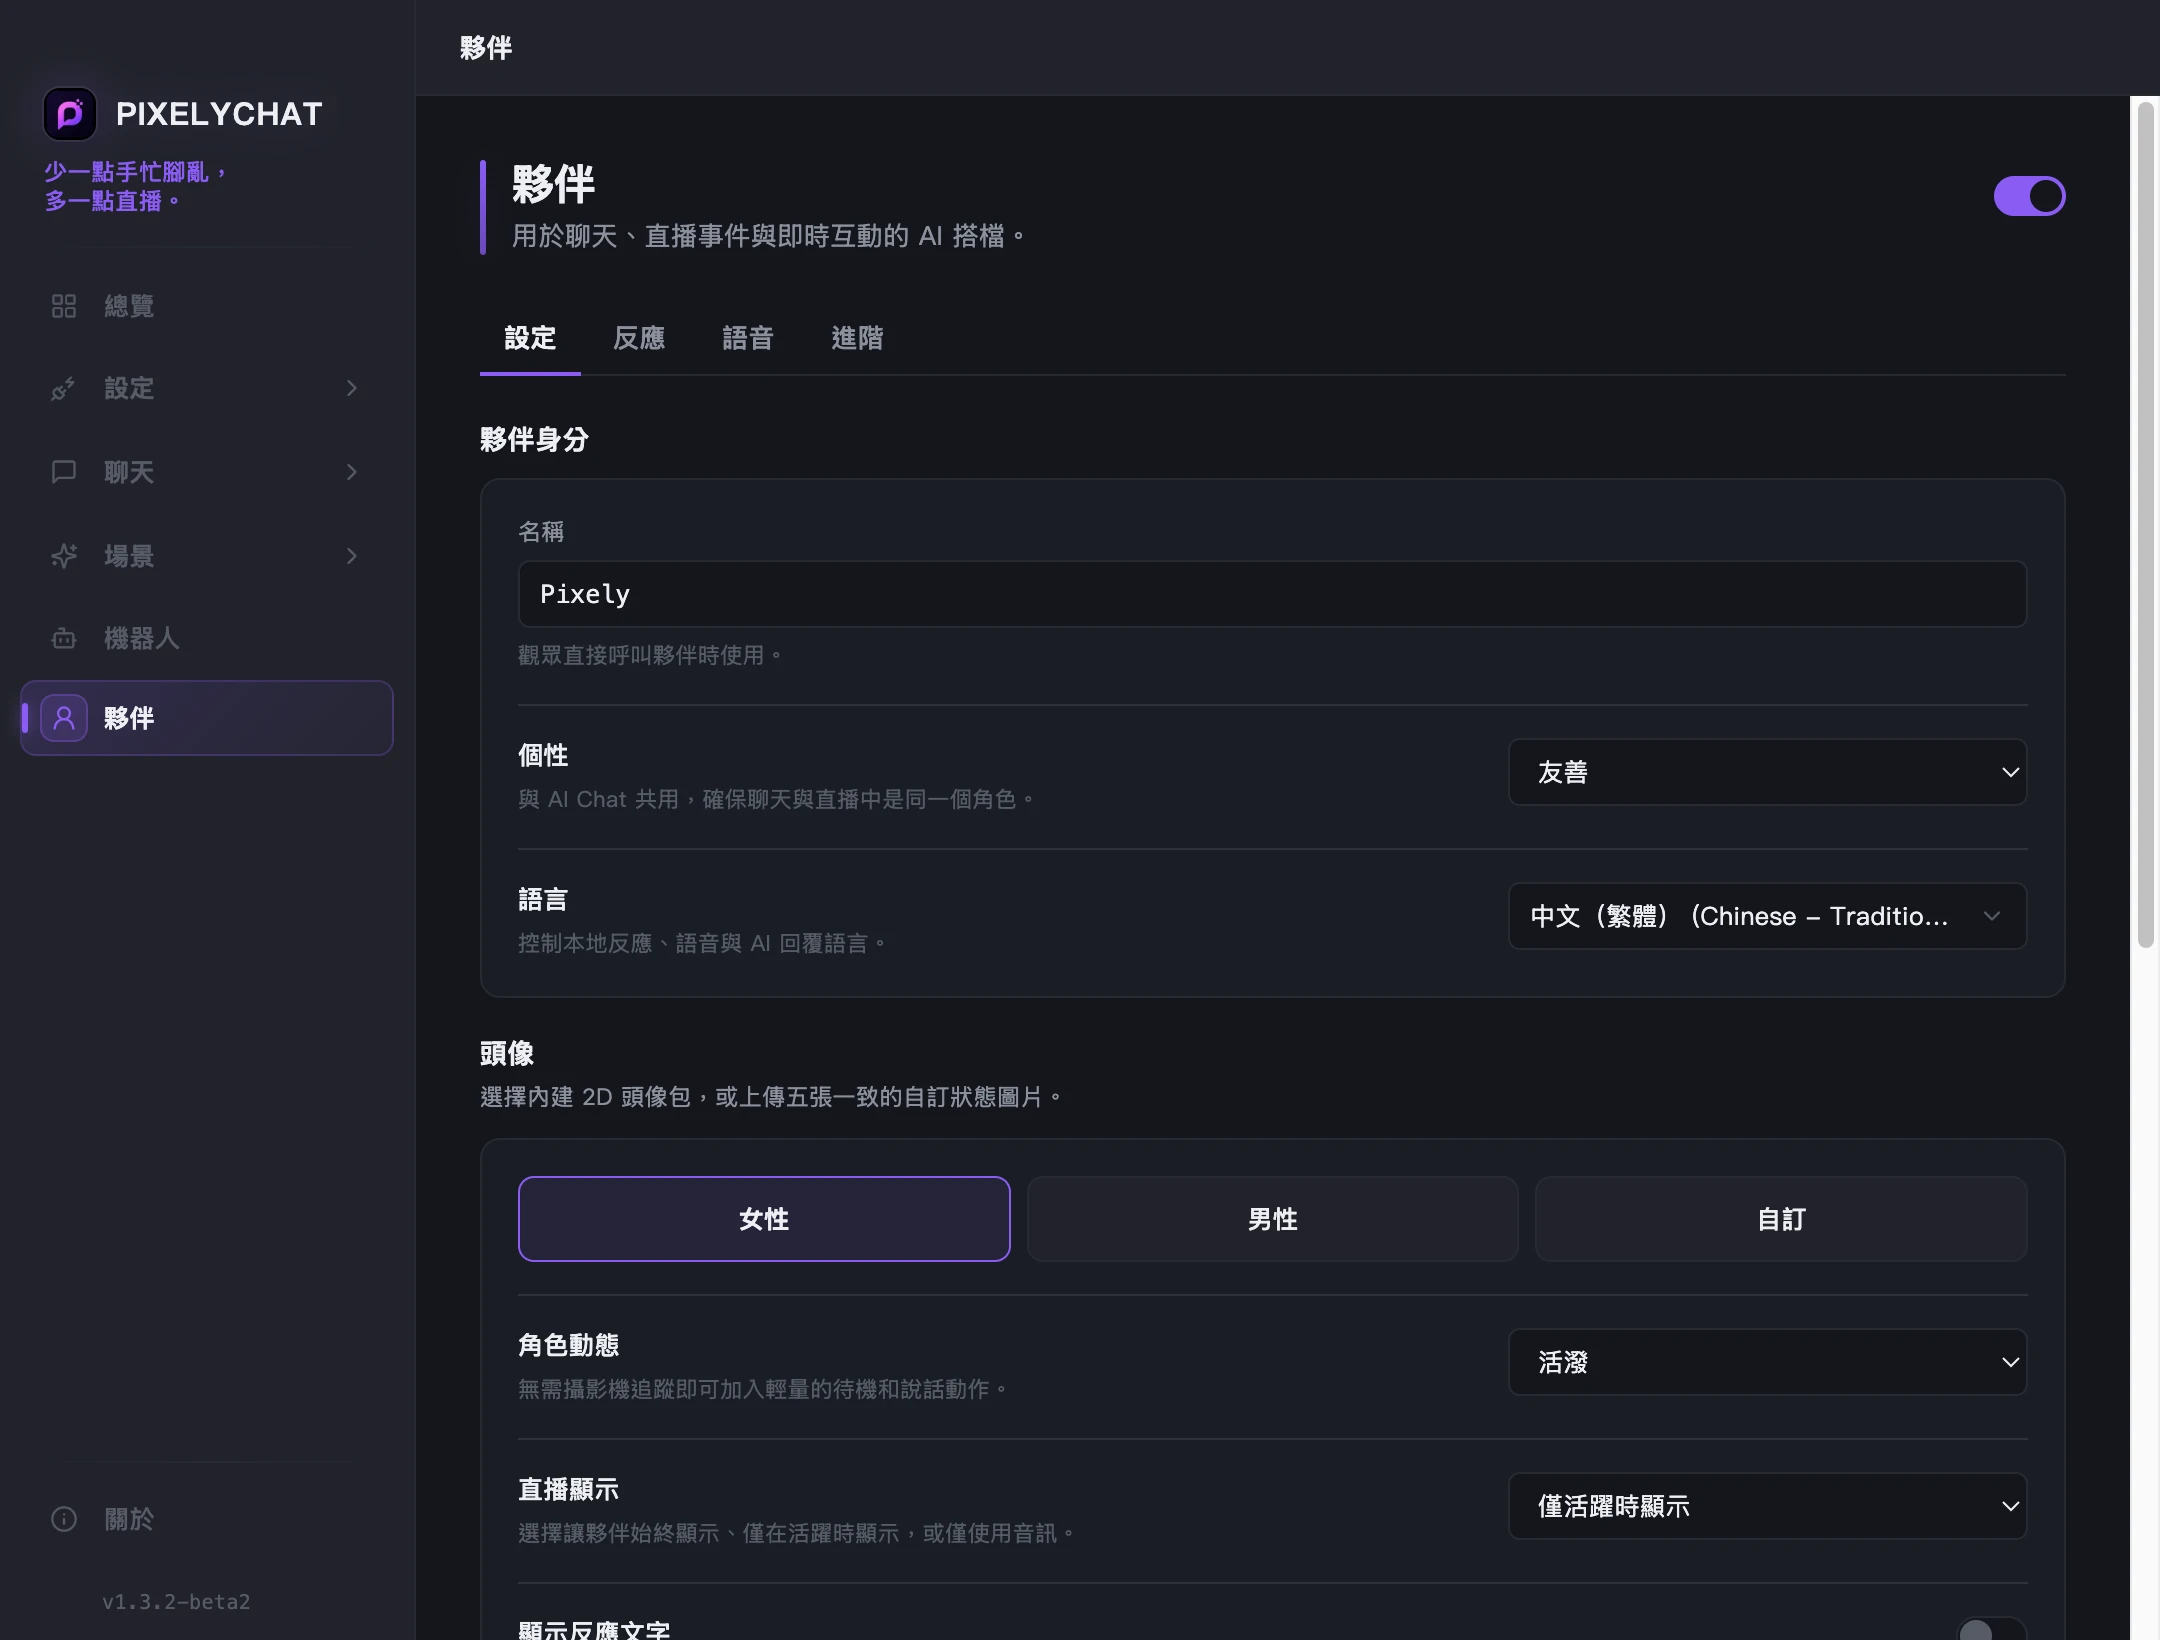The width and height of the screenshot is (2160, 1640).
Task: Click the version text v1.3.2-beta2
Action: 176,1601
